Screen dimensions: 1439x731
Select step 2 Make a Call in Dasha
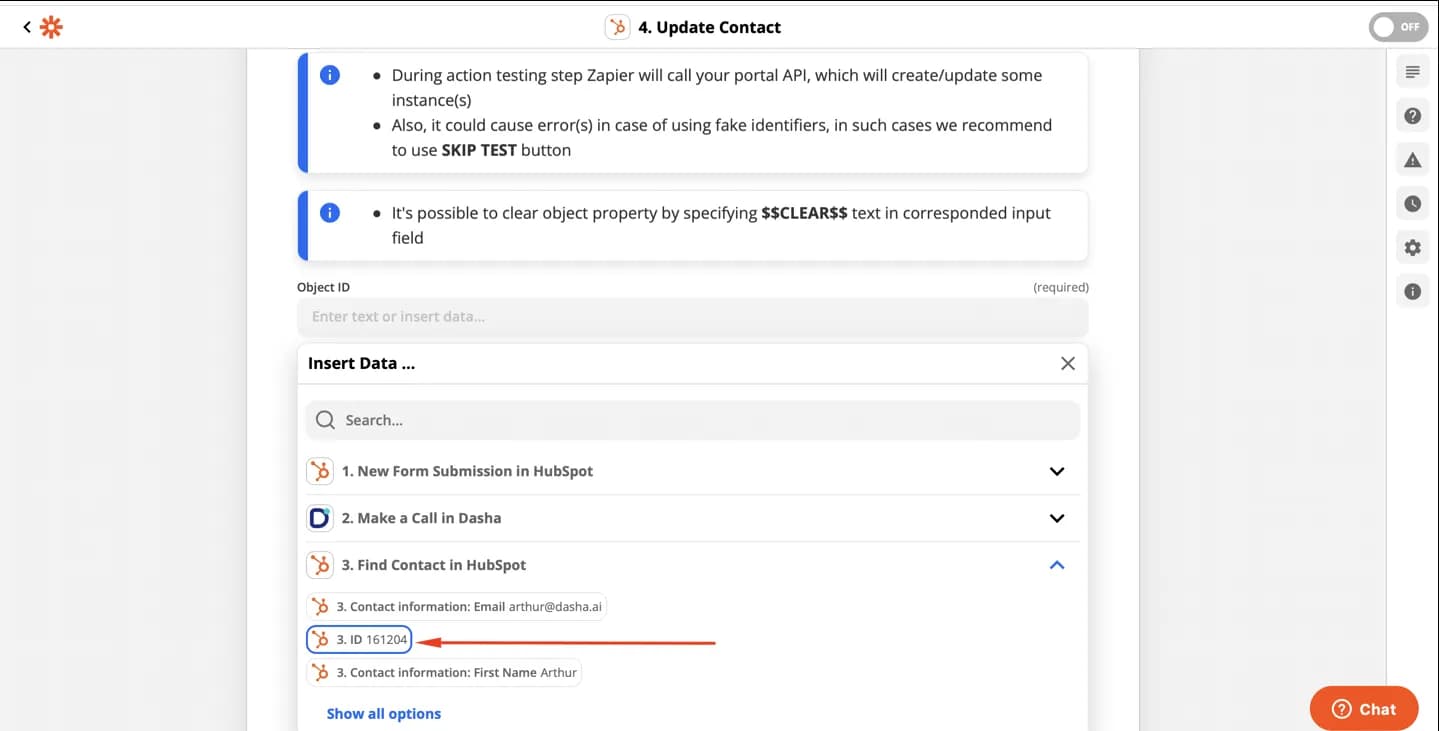point(692,518)
